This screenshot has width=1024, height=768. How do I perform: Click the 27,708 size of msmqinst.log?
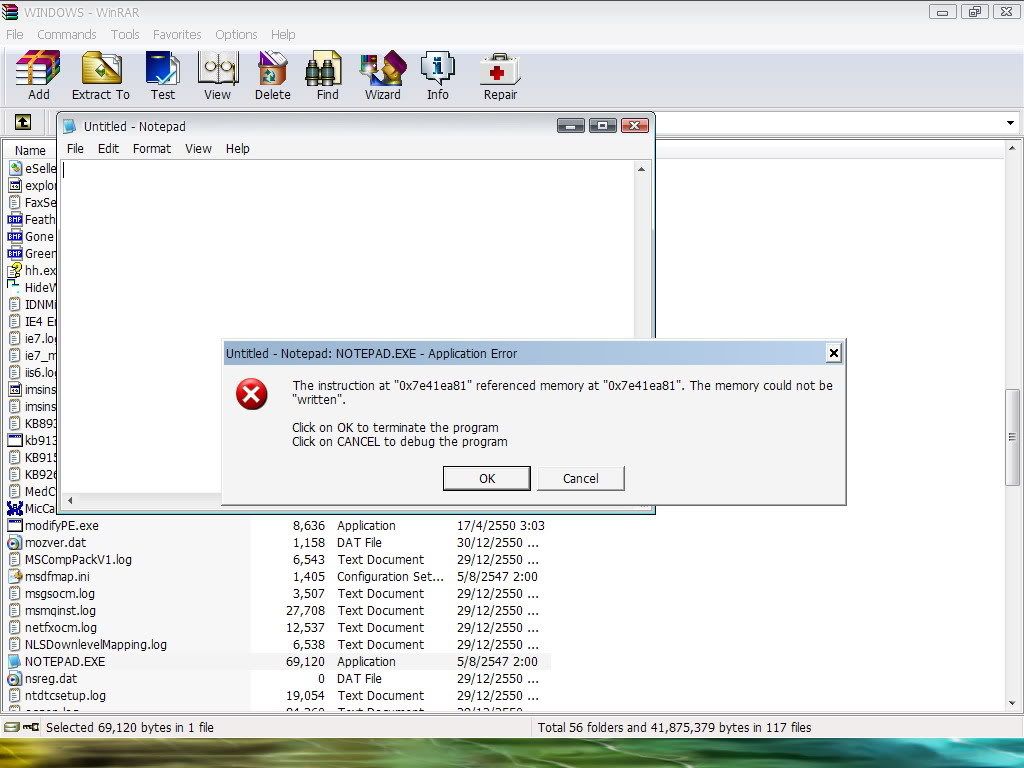pos(305,611)
